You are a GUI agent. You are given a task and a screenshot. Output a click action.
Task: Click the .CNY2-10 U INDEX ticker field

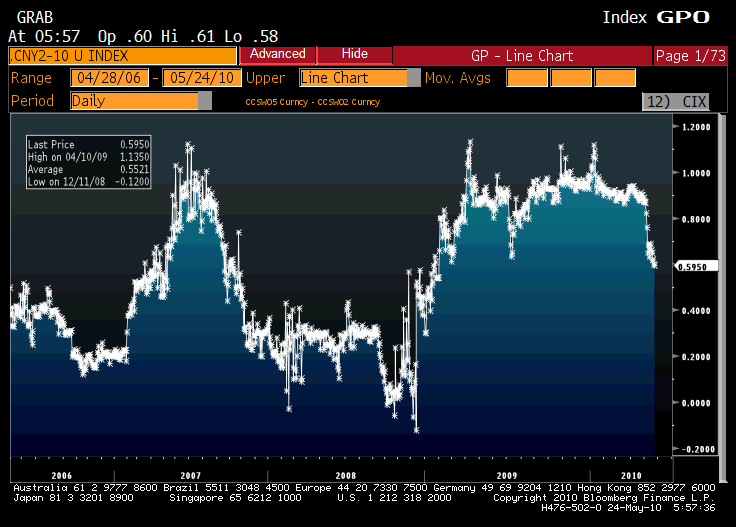coord(122,55)
